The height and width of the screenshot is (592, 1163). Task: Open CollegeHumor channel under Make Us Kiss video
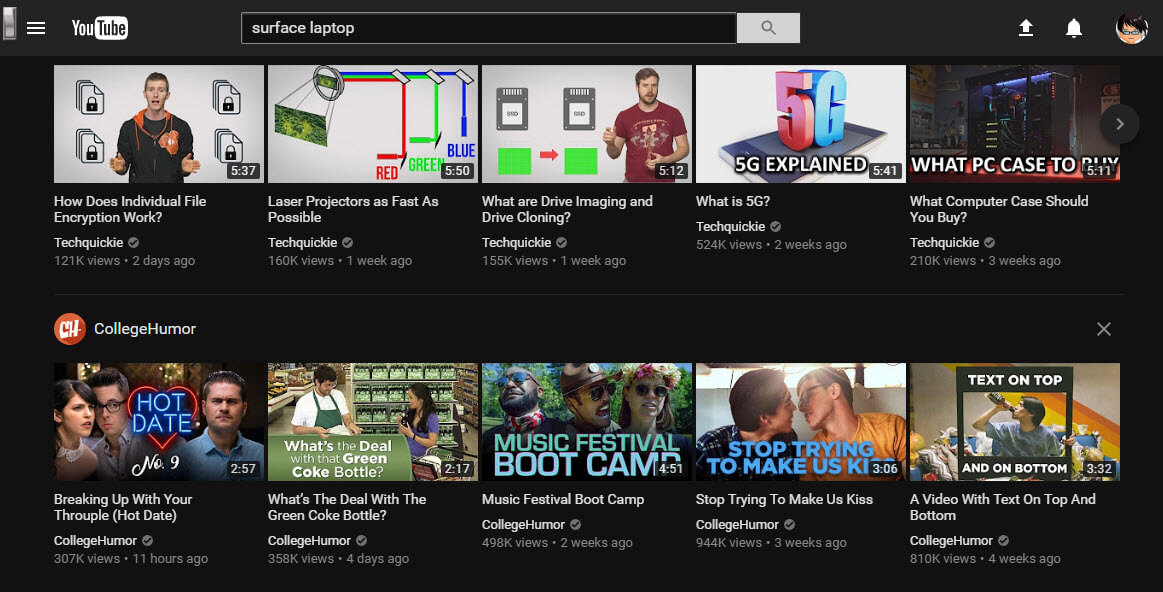pos(737,524)
